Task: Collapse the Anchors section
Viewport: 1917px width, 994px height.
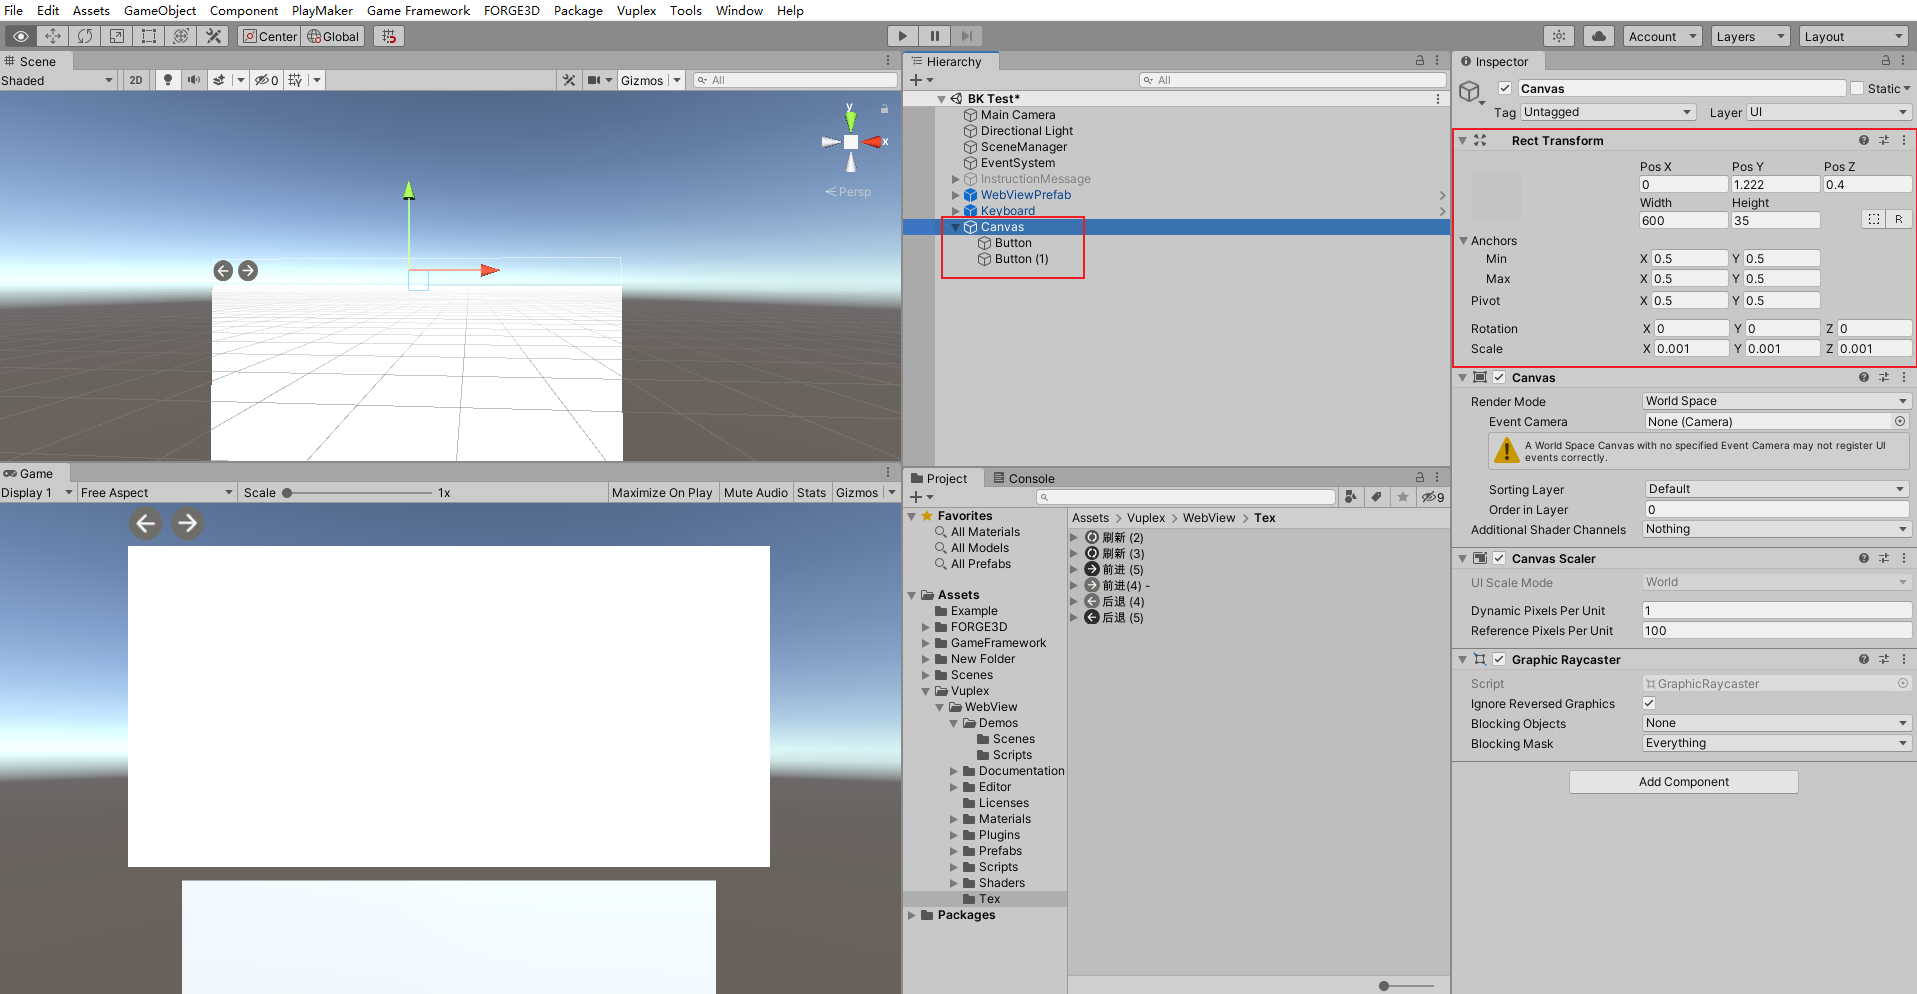Action: (1464, 241)
